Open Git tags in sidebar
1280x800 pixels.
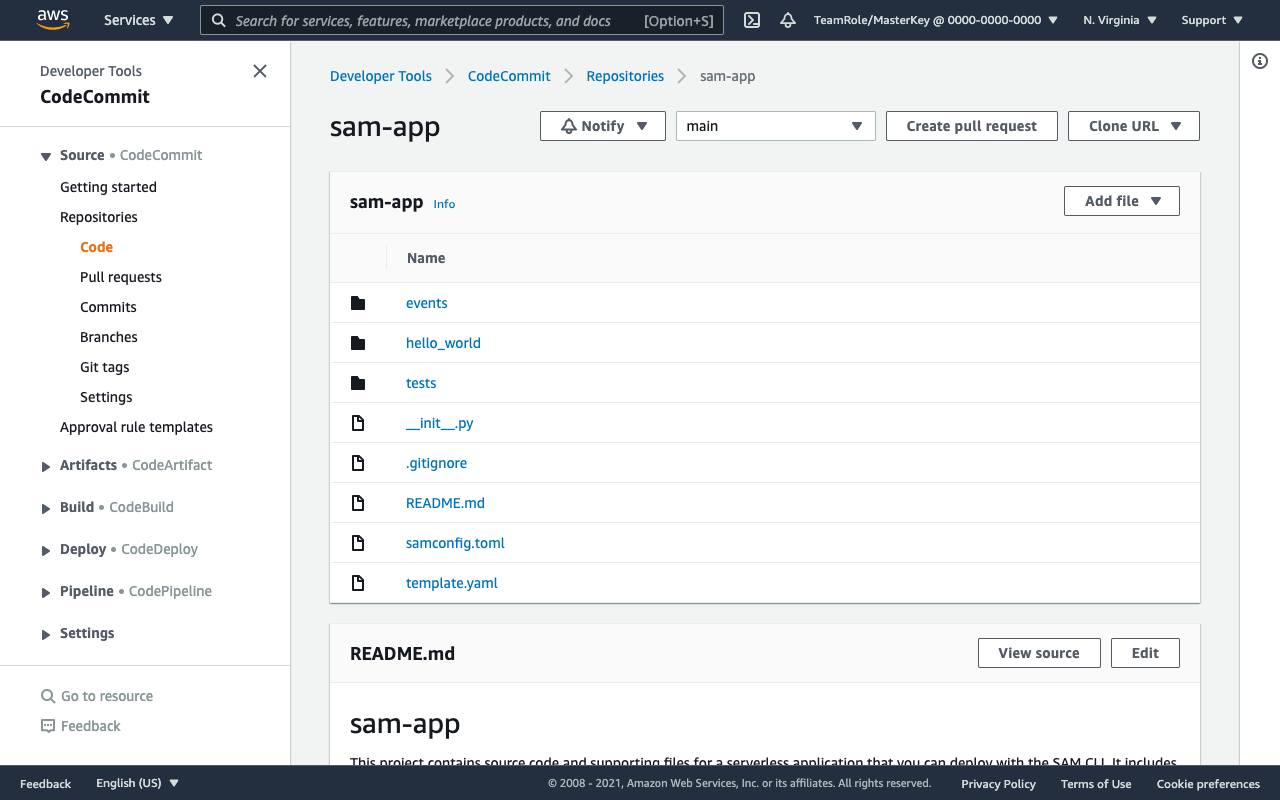click(105, 367)
